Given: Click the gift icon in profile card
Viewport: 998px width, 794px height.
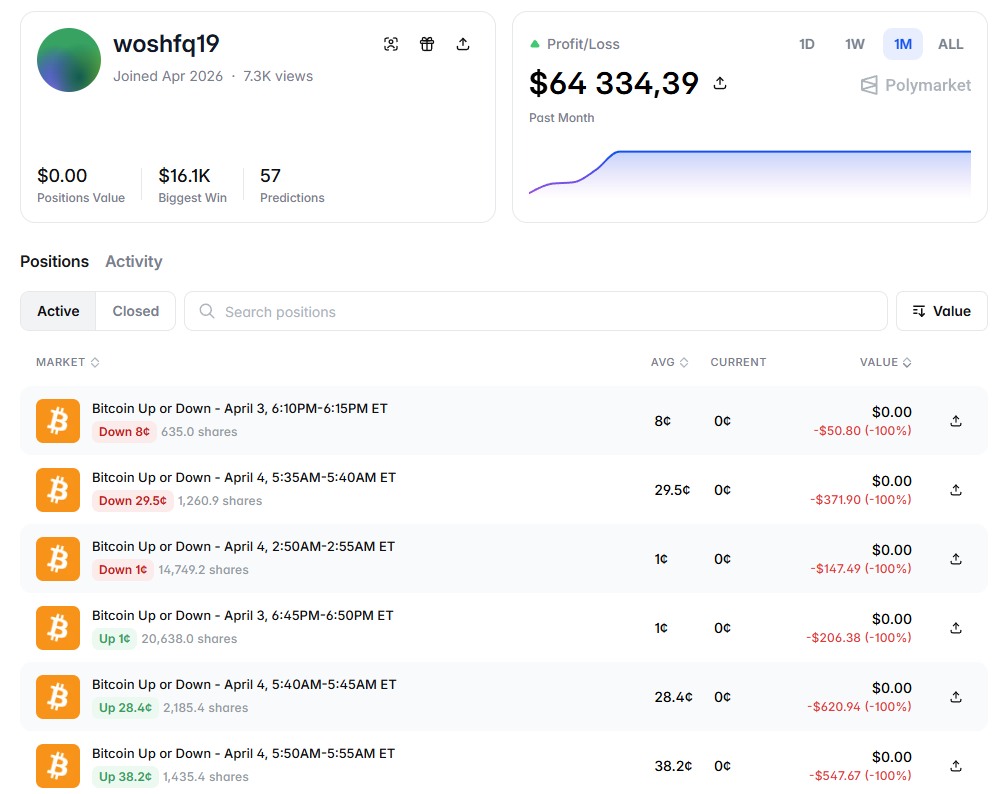Looking at the screenshot, I should click(x=427, y=44).
